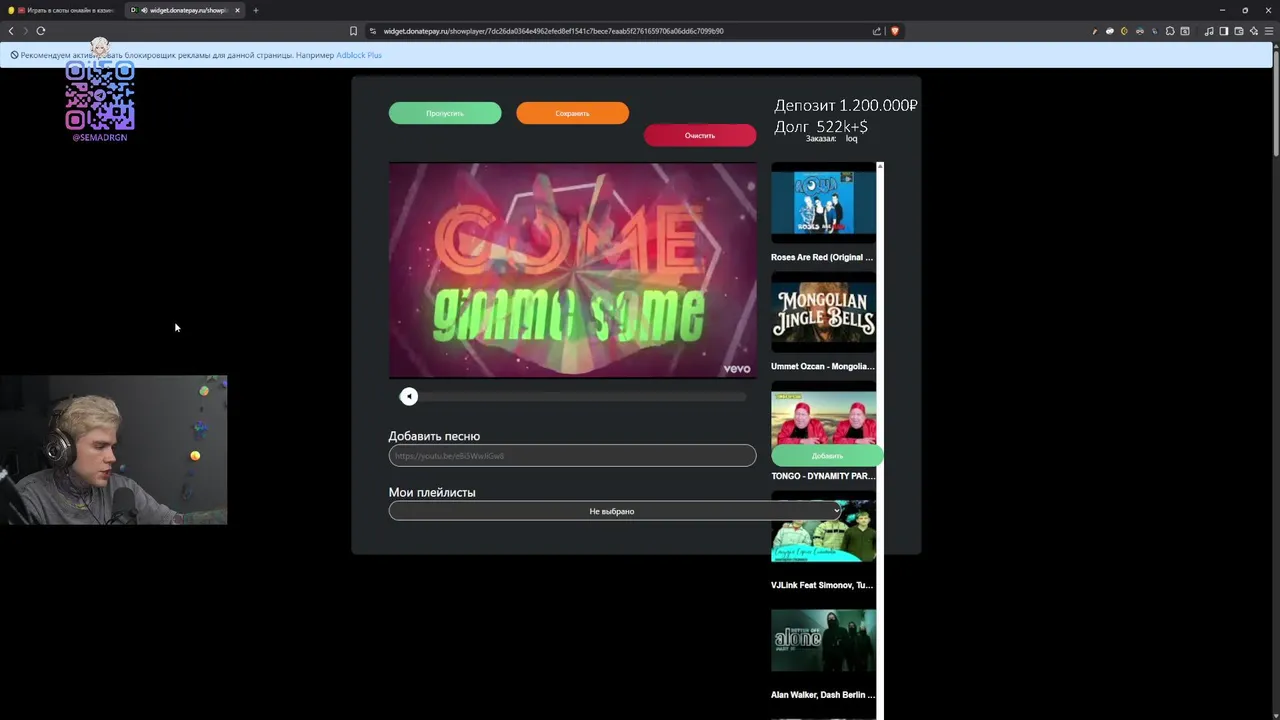
Task: Select the Mongolian Jingle Bells thumbnail
Action: pyautogui.click(x=823, y=312)
